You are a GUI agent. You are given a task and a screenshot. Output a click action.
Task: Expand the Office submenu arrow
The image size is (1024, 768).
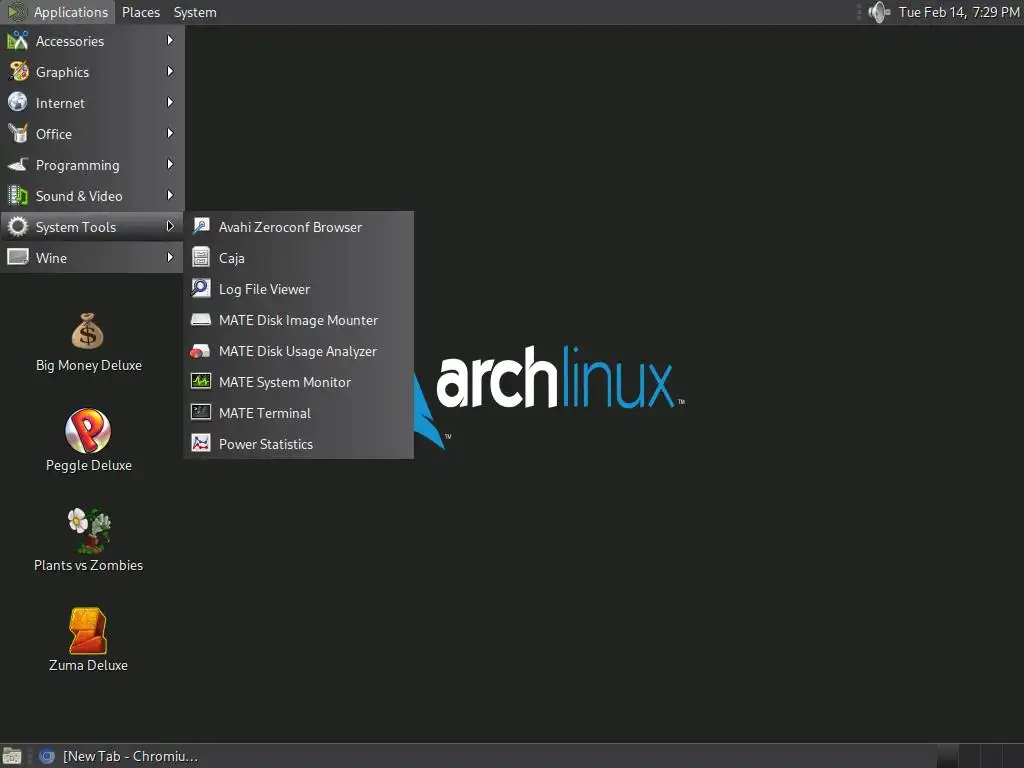170,133
